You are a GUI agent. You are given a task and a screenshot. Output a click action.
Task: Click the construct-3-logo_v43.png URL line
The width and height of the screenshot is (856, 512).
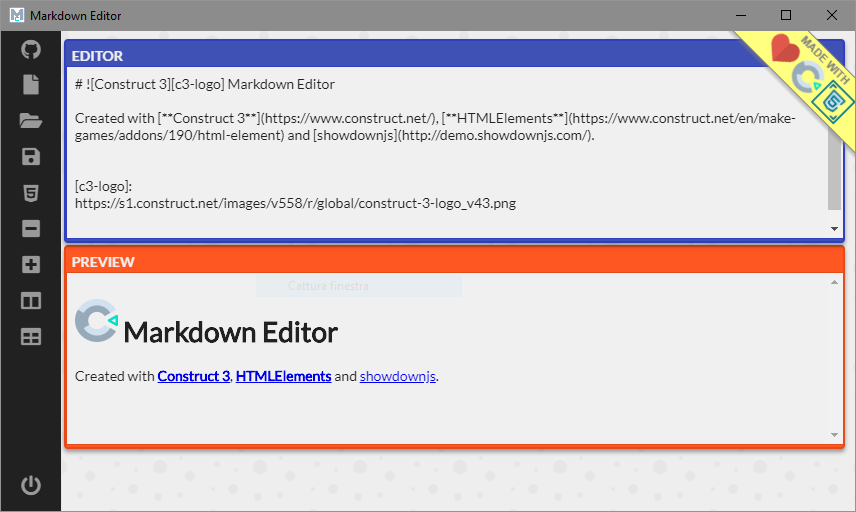[295, 203]
